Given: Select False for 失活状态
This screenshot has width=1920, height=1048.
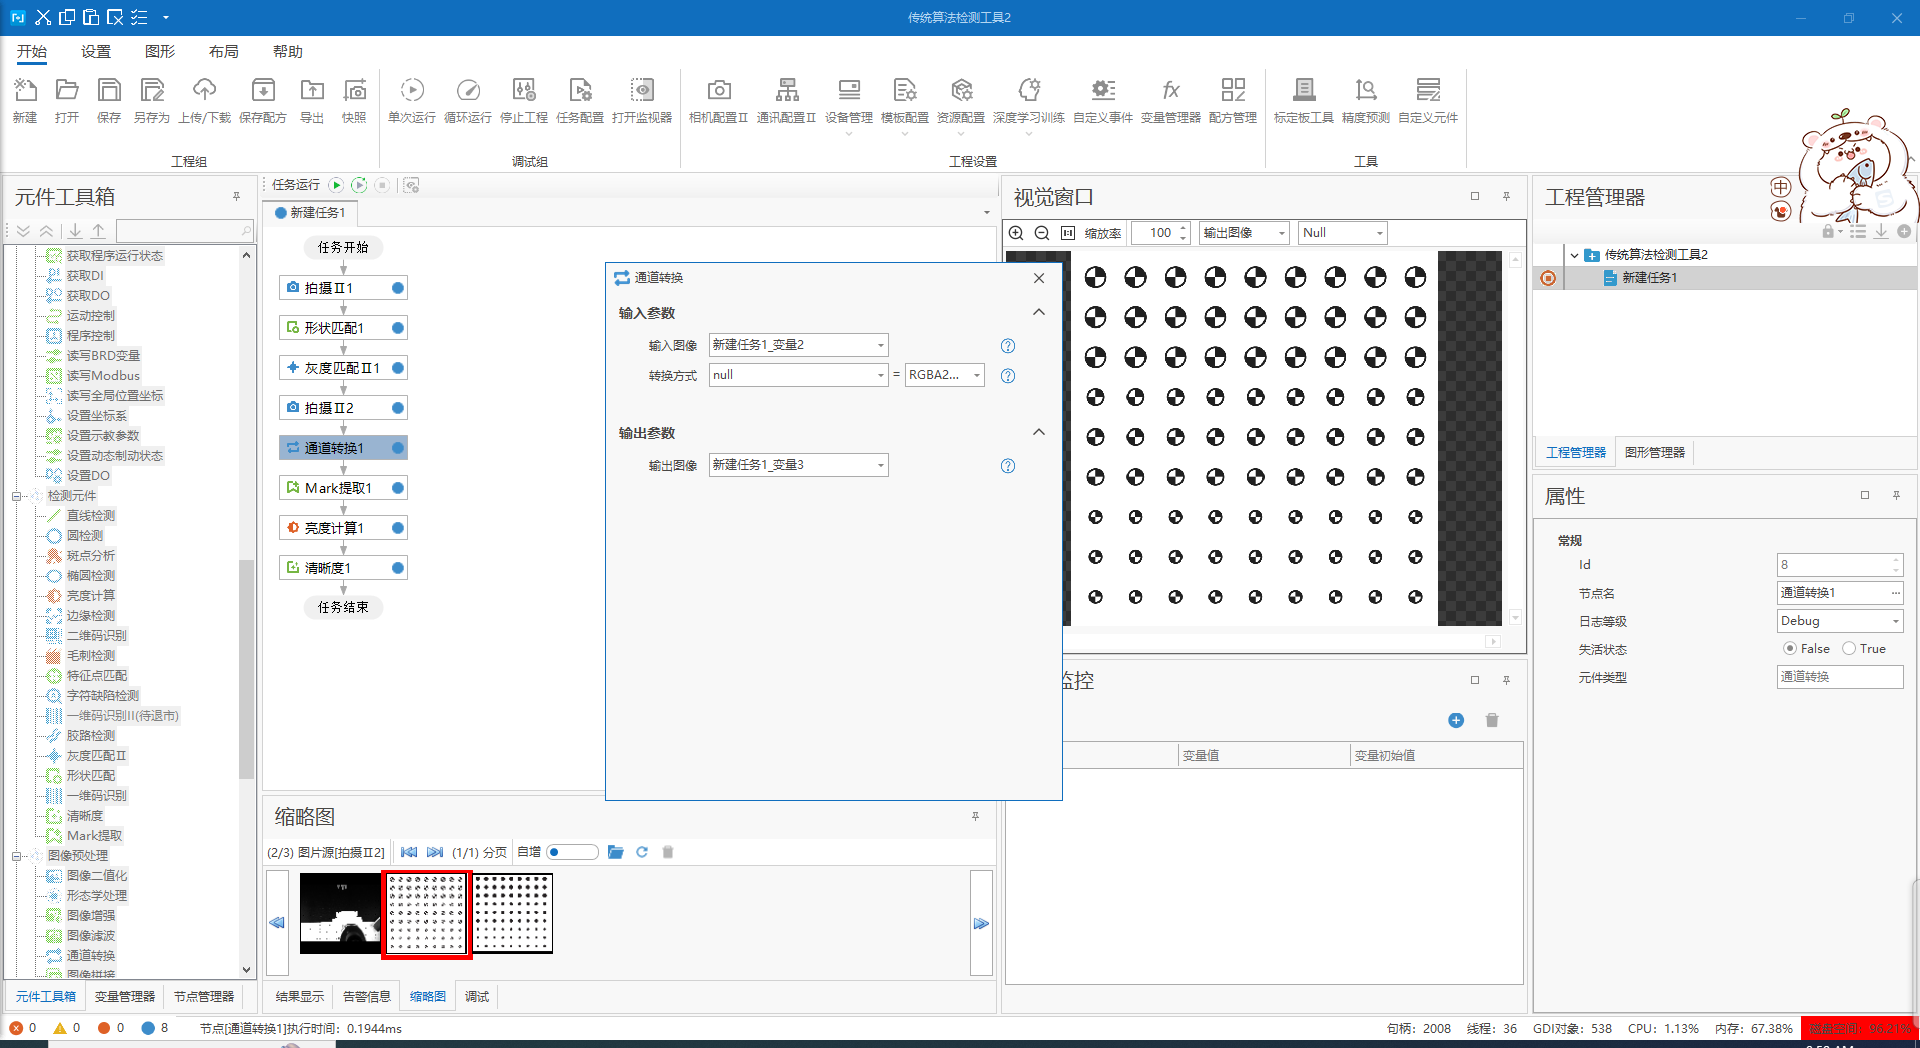Looking at the screenshot, I should pos(1790,648).
